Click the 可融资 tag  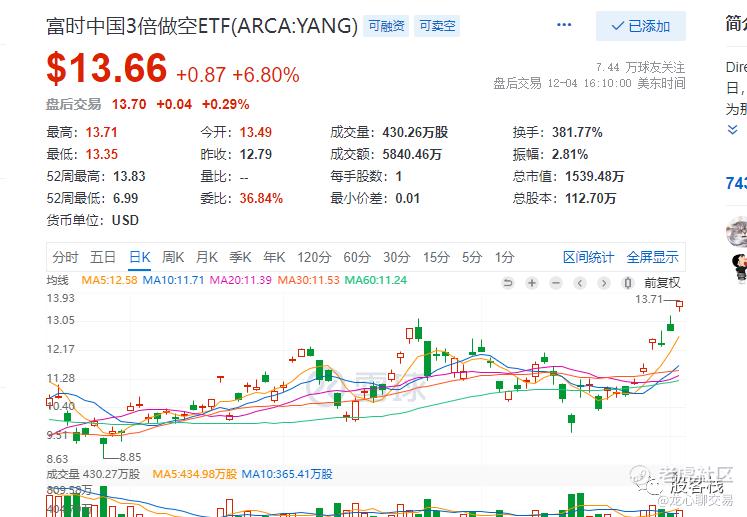[386, 26]
